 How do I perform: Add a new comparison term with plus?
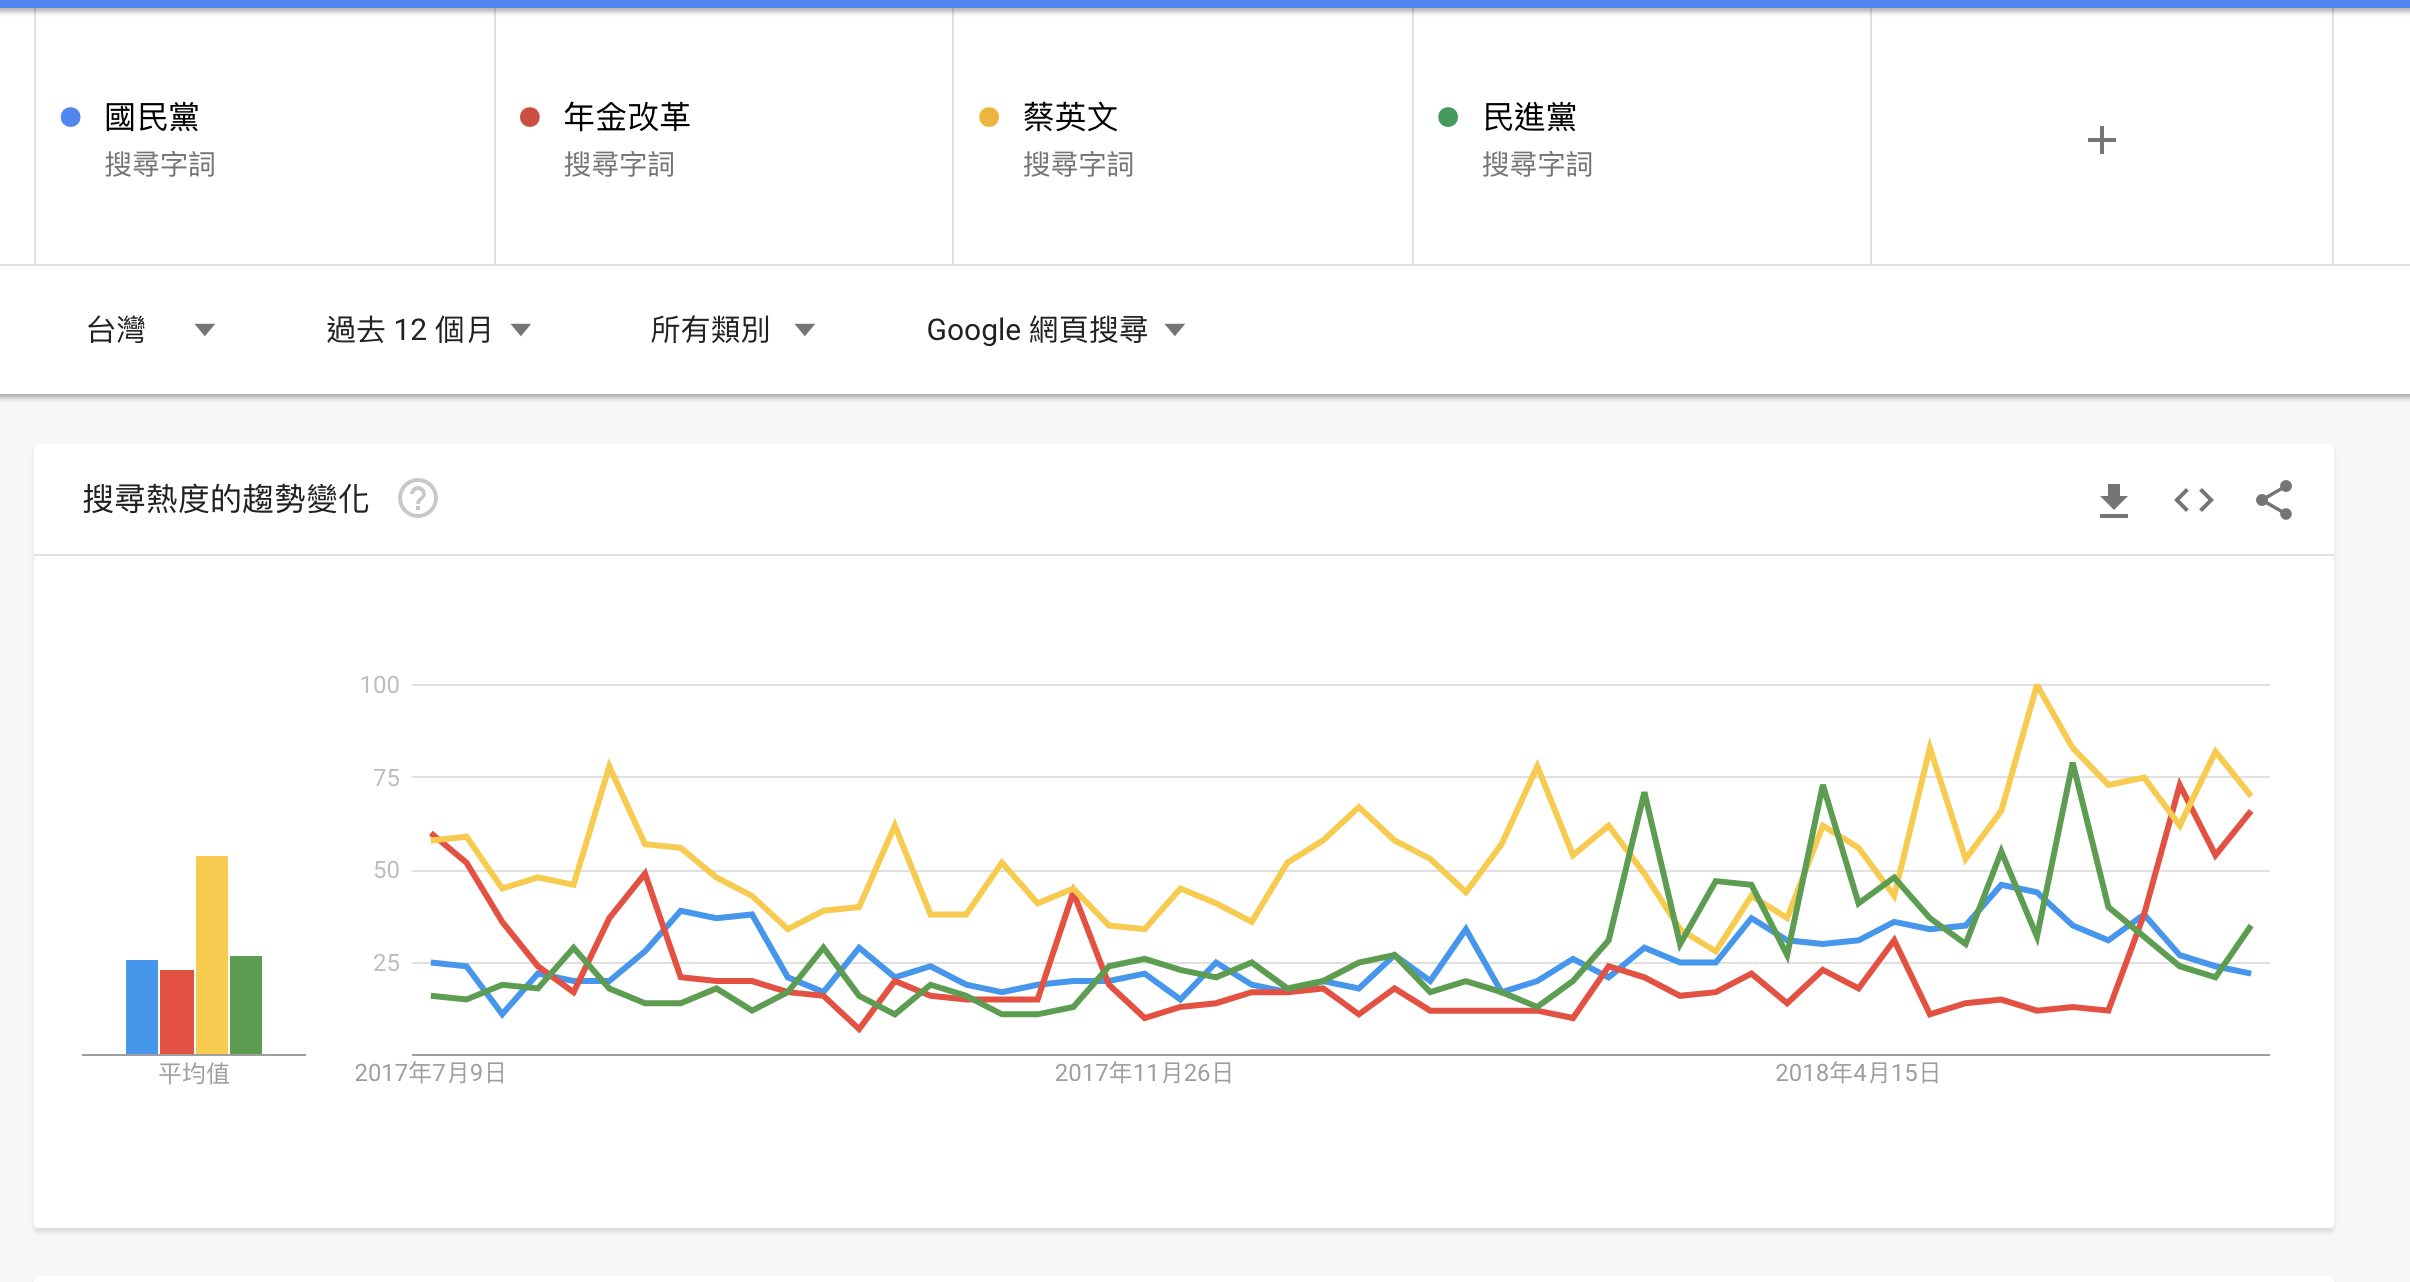[2101, 140]
